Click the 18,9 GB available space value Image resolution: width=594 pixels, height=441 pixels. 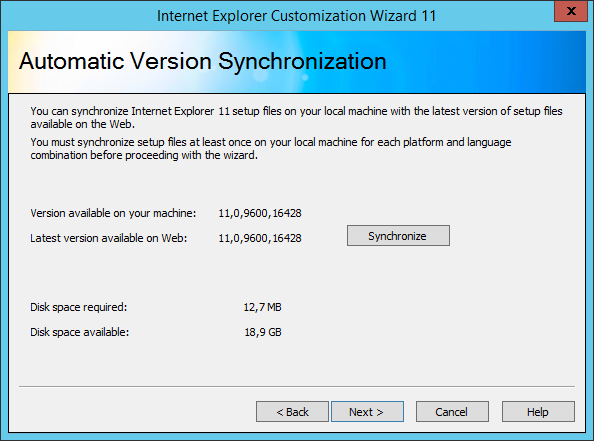(263, 332)
